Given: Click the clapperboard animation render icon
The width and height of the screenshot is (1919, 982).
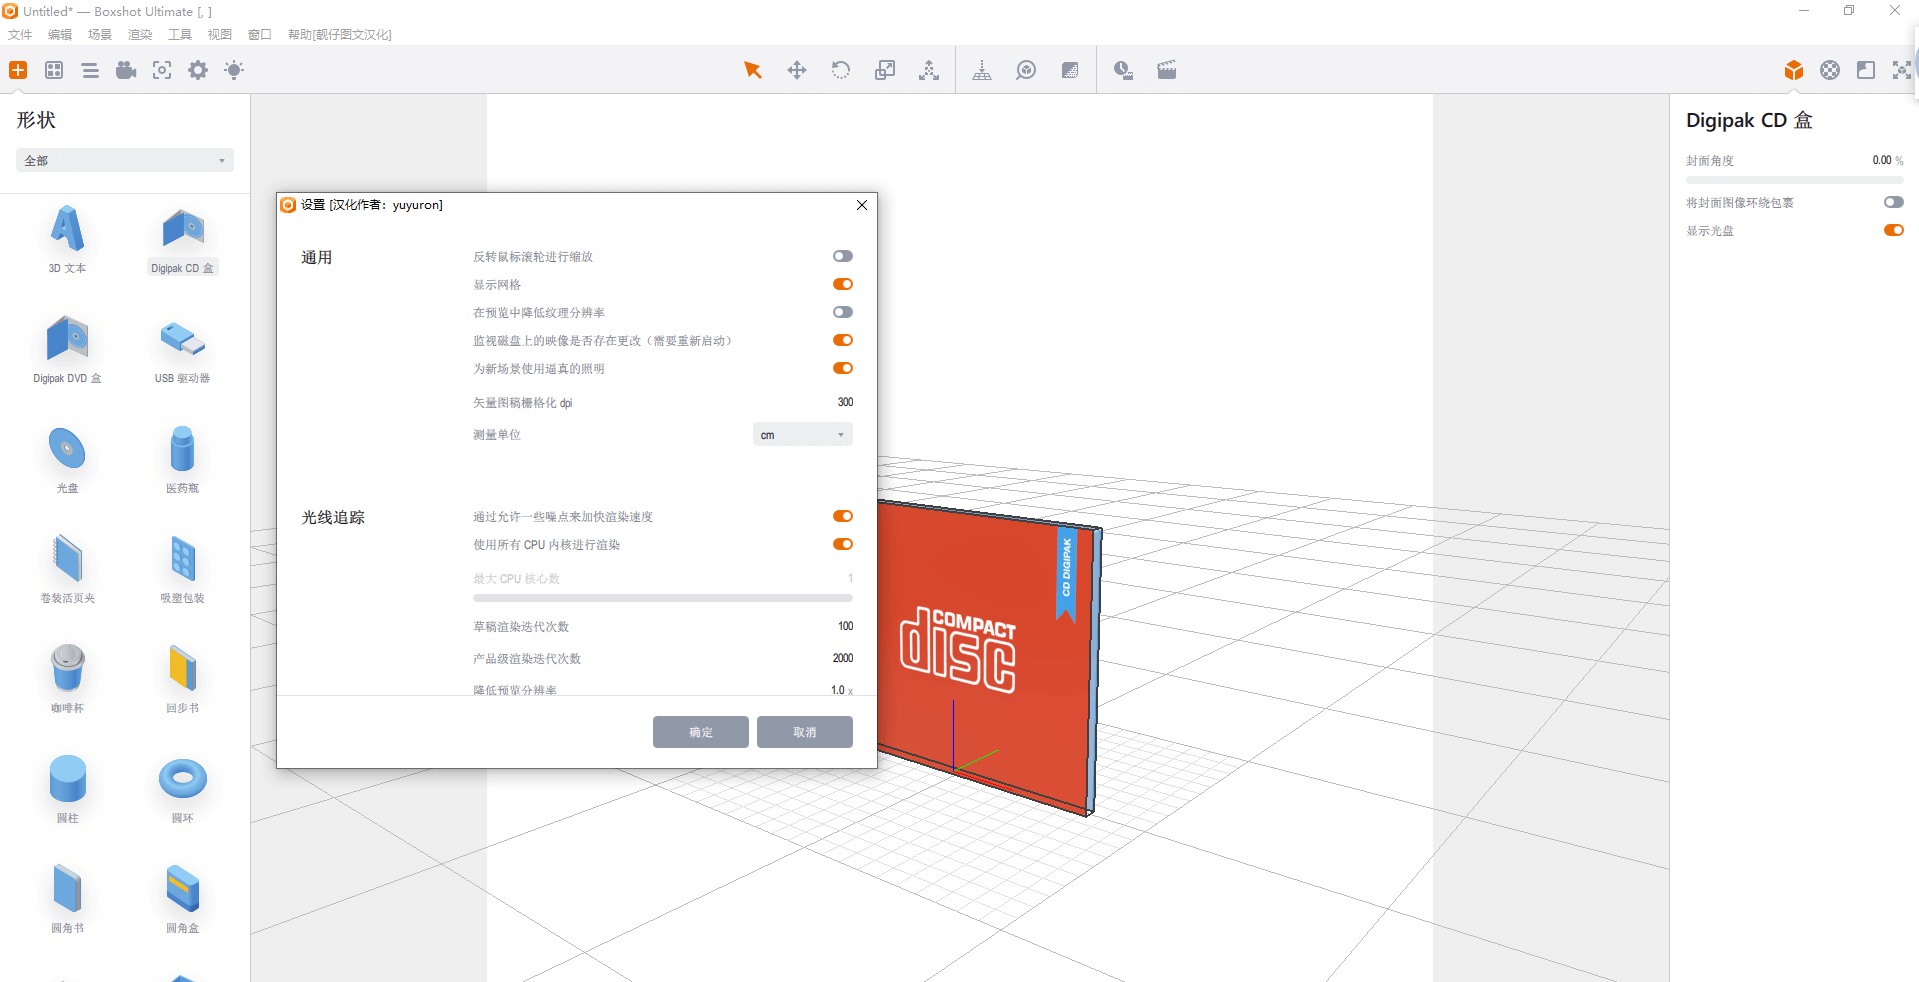Looking at the screenshot, I should (1167, 70).
